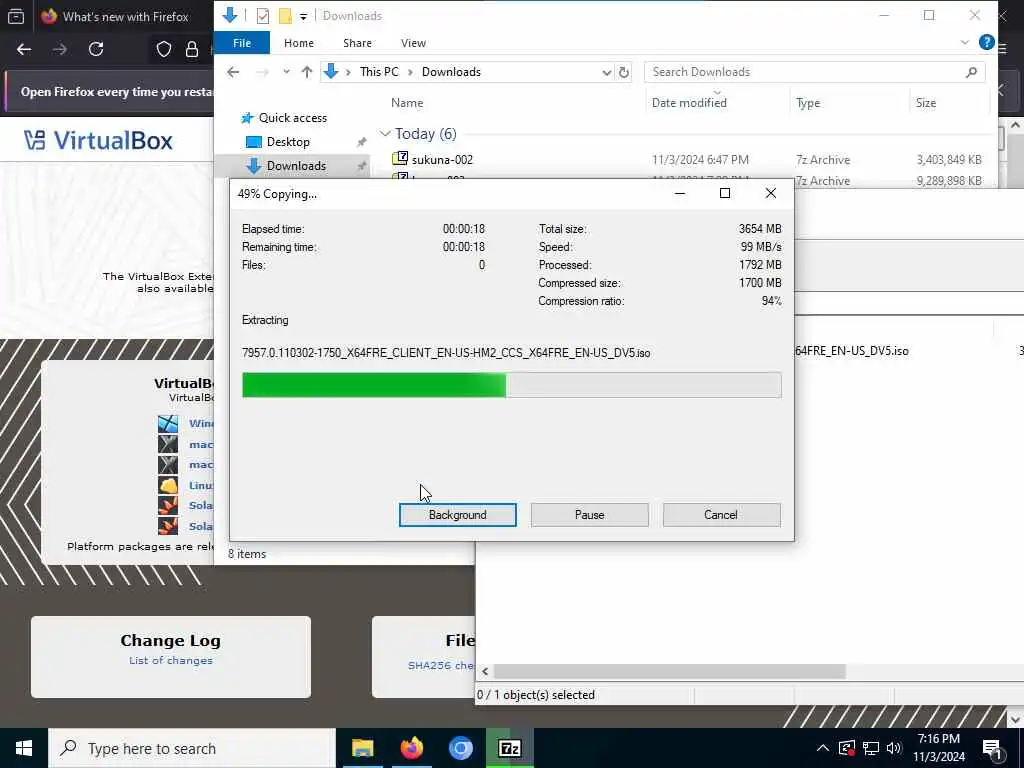This screenshot has width=1024, height=768.
Task: Click the security alert tray icon
Action: (847, 748)
